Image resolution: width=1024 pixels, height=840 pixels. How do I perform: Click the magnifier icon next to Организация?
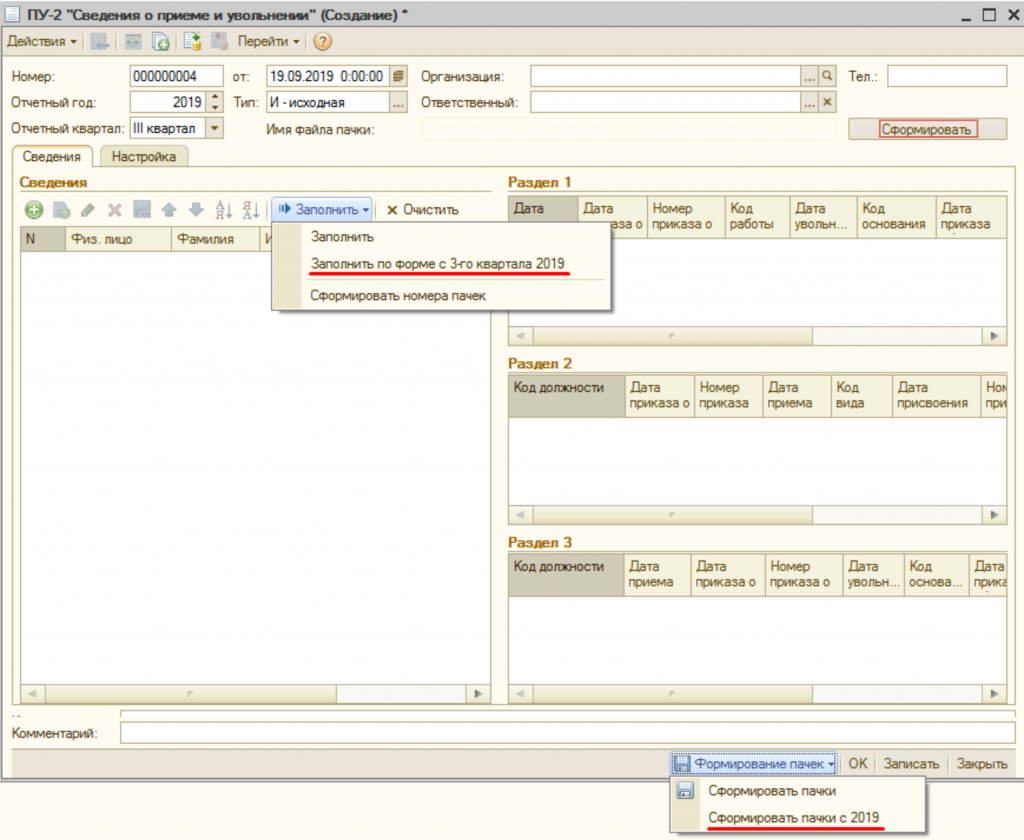point(827,76)
